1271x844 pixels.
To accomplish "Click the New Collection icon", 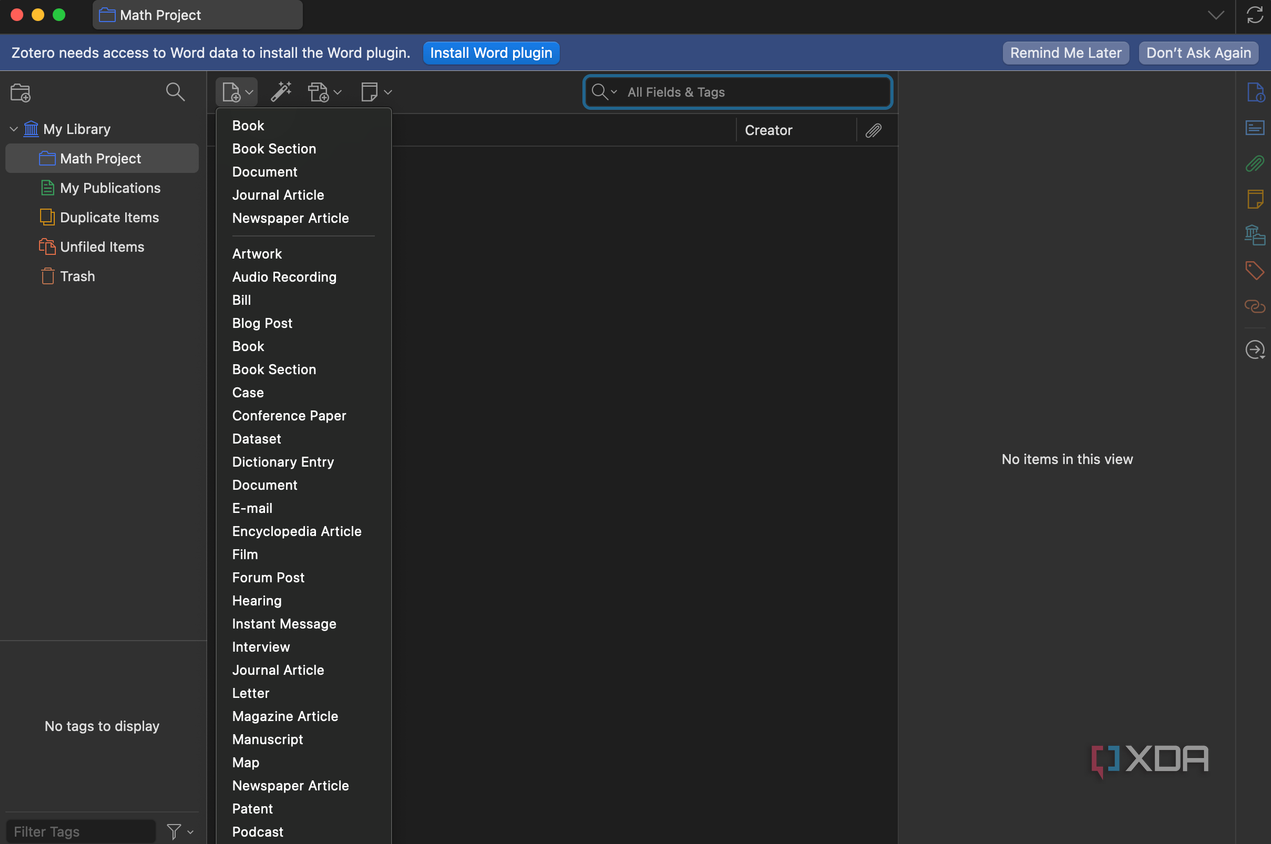I will pyautogui.click(x=20, y=92).
